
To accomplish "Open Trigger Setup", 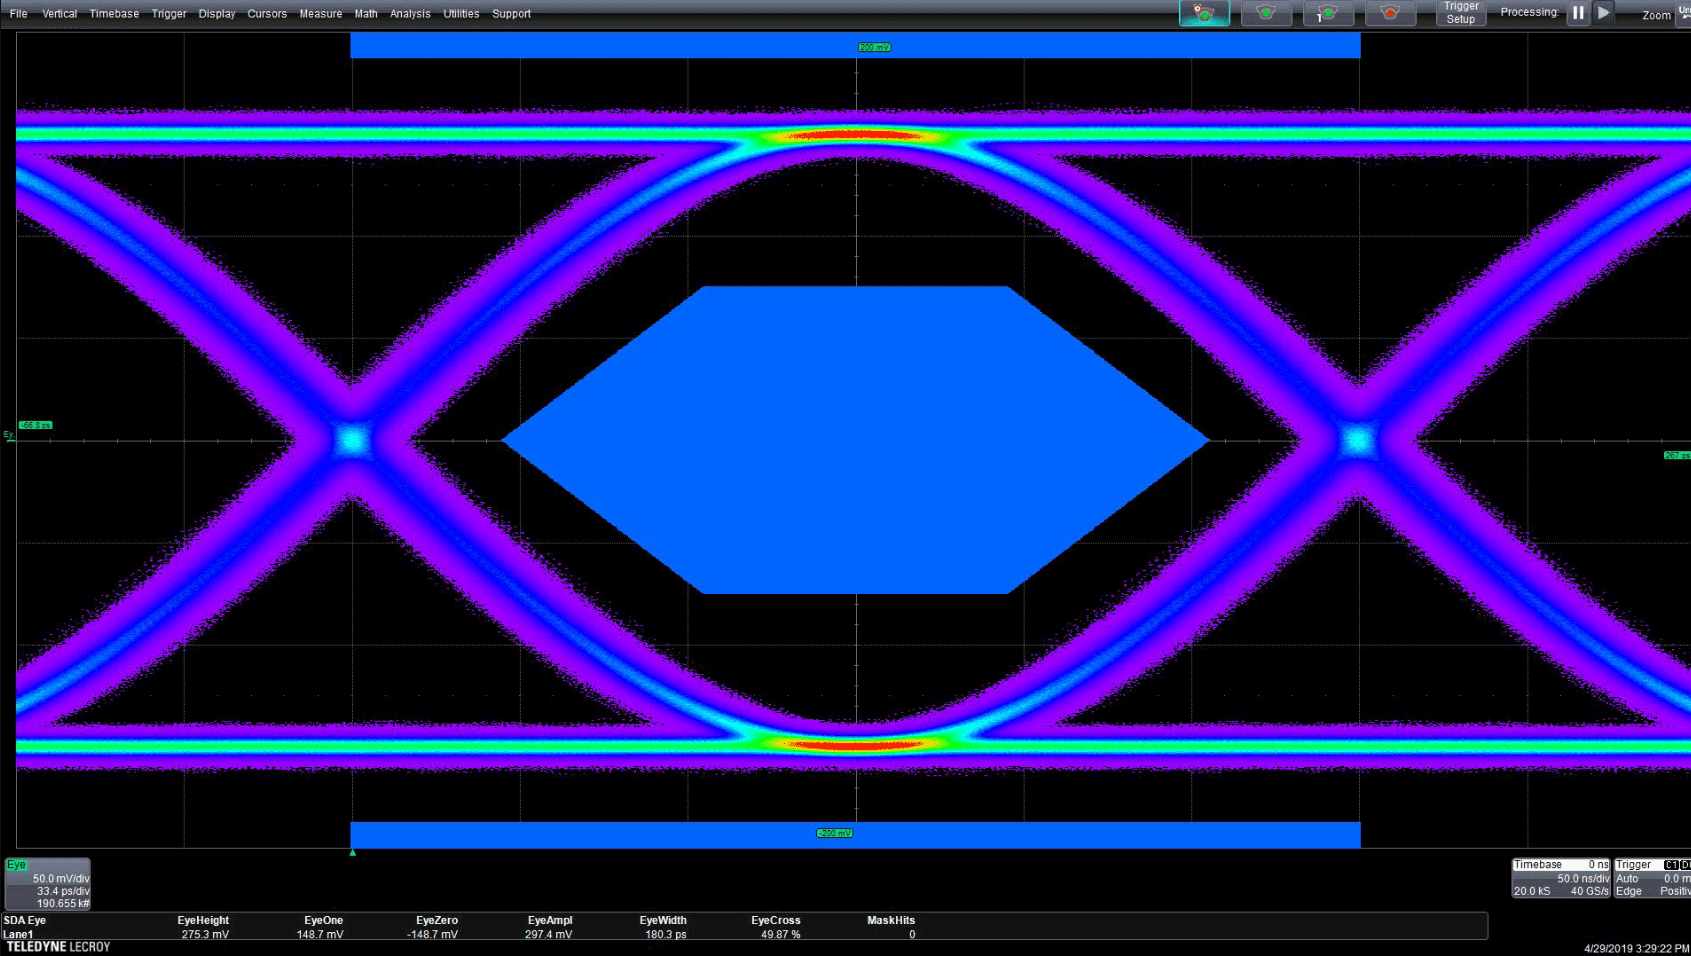I will 1461,13.
